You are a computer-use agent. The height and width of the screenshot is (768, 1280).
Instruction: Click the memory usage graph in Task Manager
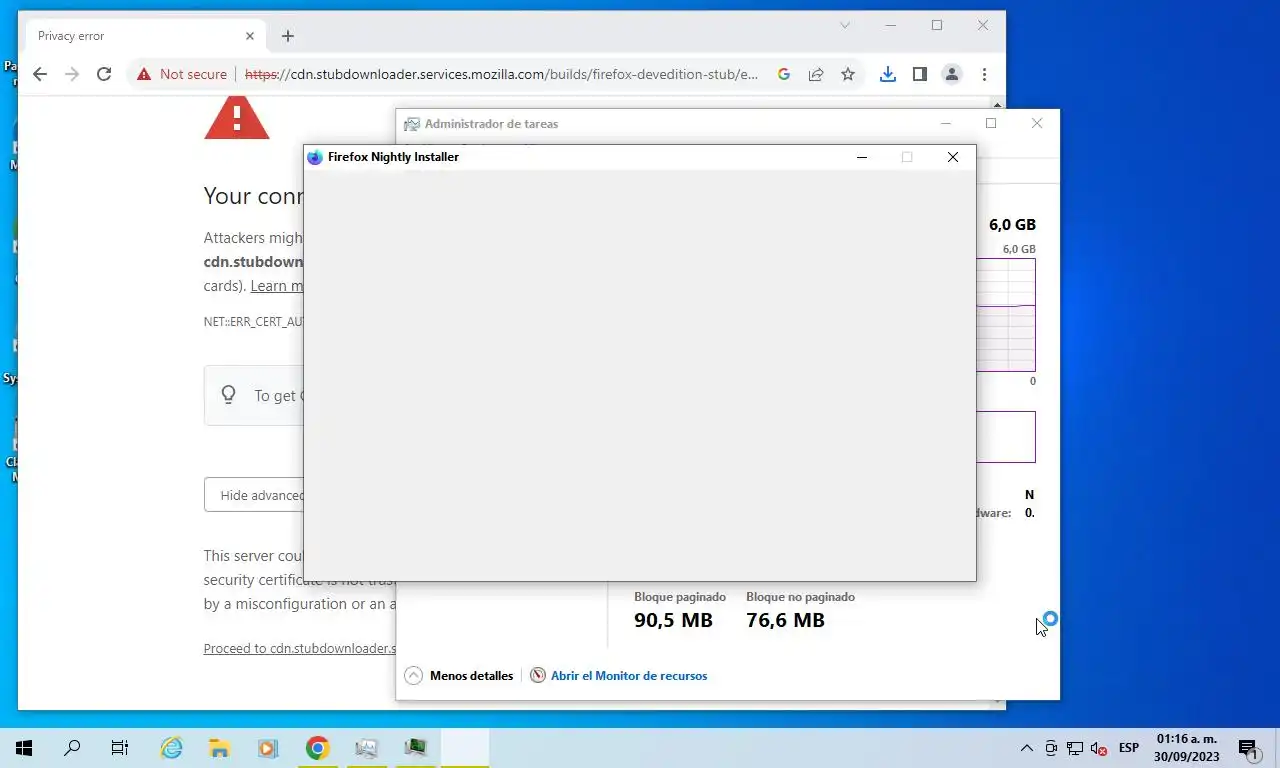click(1005, 315)
